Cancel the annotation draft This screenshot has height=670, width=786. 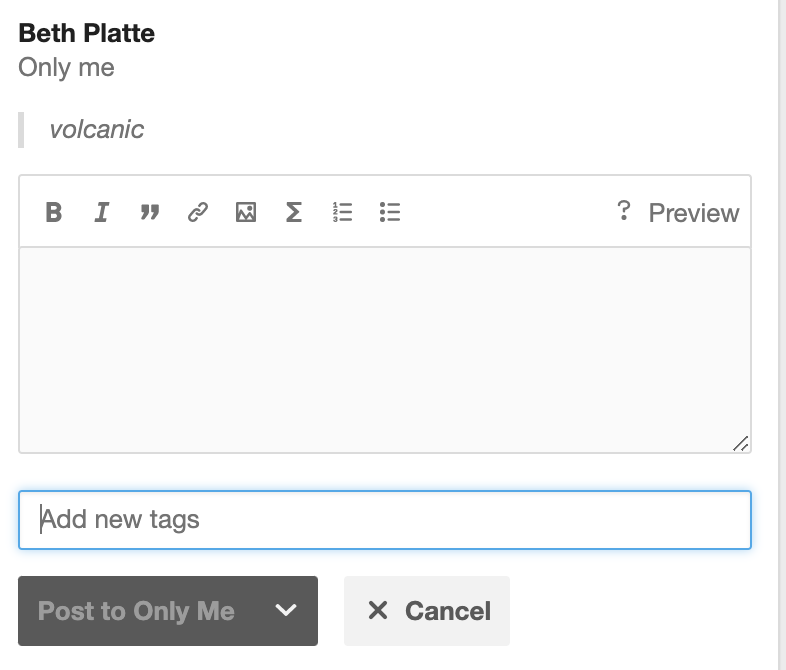point(427,611)
